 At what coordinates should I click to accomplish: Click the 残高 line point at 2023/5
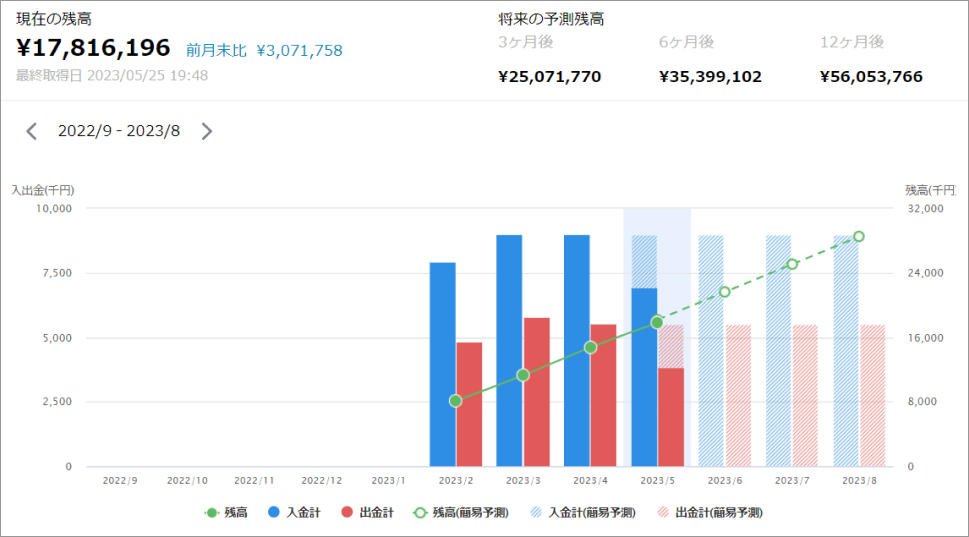click(x=658, y=323)
